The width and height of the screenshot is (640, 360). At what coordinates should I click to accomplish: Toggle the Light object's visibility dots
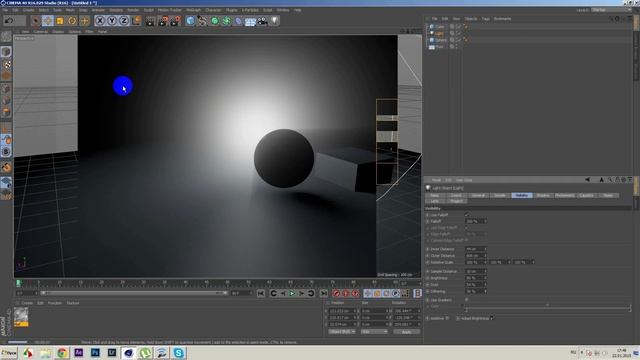[458, 33]
